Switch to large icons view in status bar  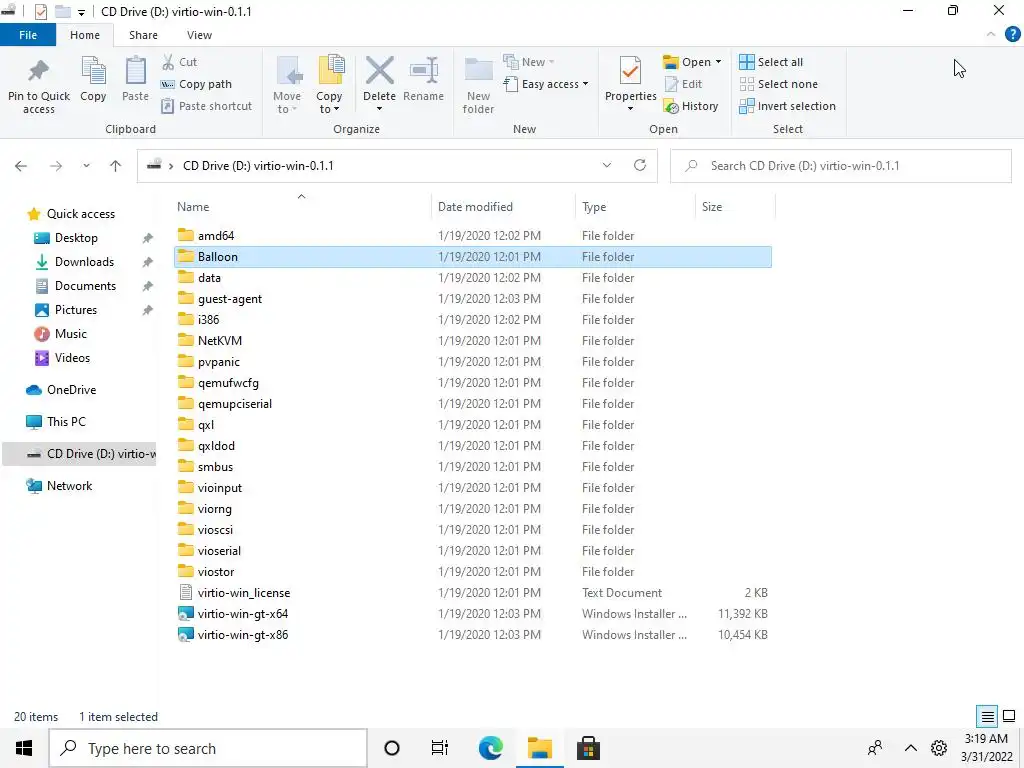1009,716
